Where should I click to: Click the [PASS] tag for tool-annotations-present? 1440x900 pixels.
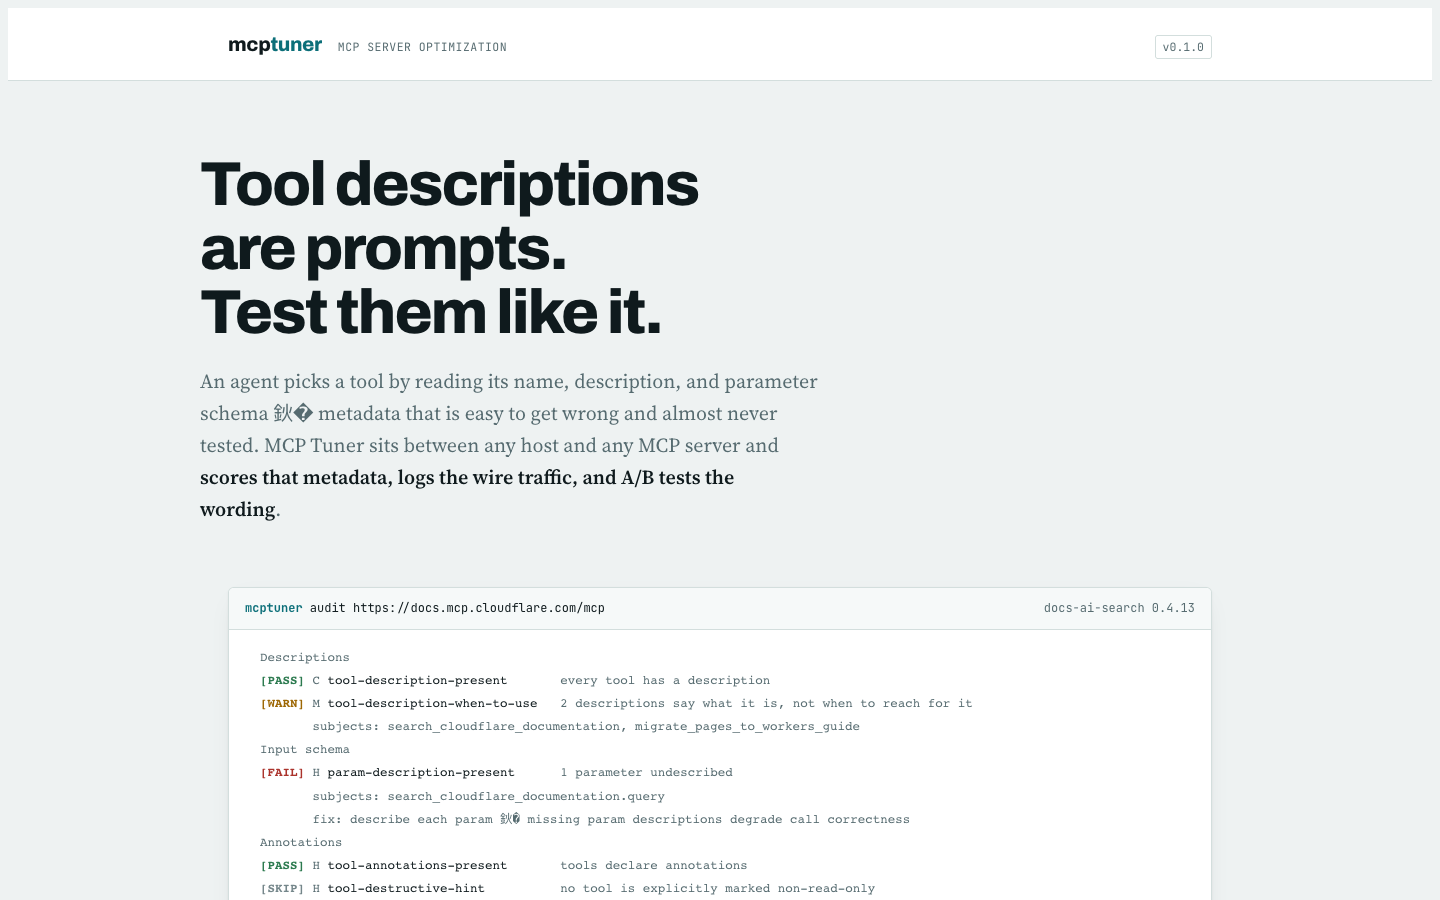(x=282, y=865)
